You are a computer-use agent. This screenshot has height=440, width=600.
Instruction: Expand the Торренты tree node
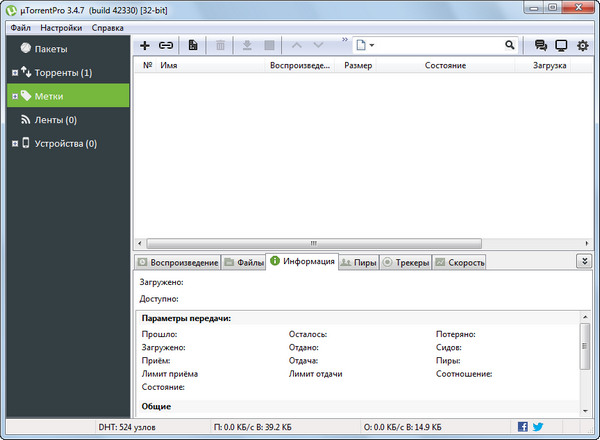(14, 73)
